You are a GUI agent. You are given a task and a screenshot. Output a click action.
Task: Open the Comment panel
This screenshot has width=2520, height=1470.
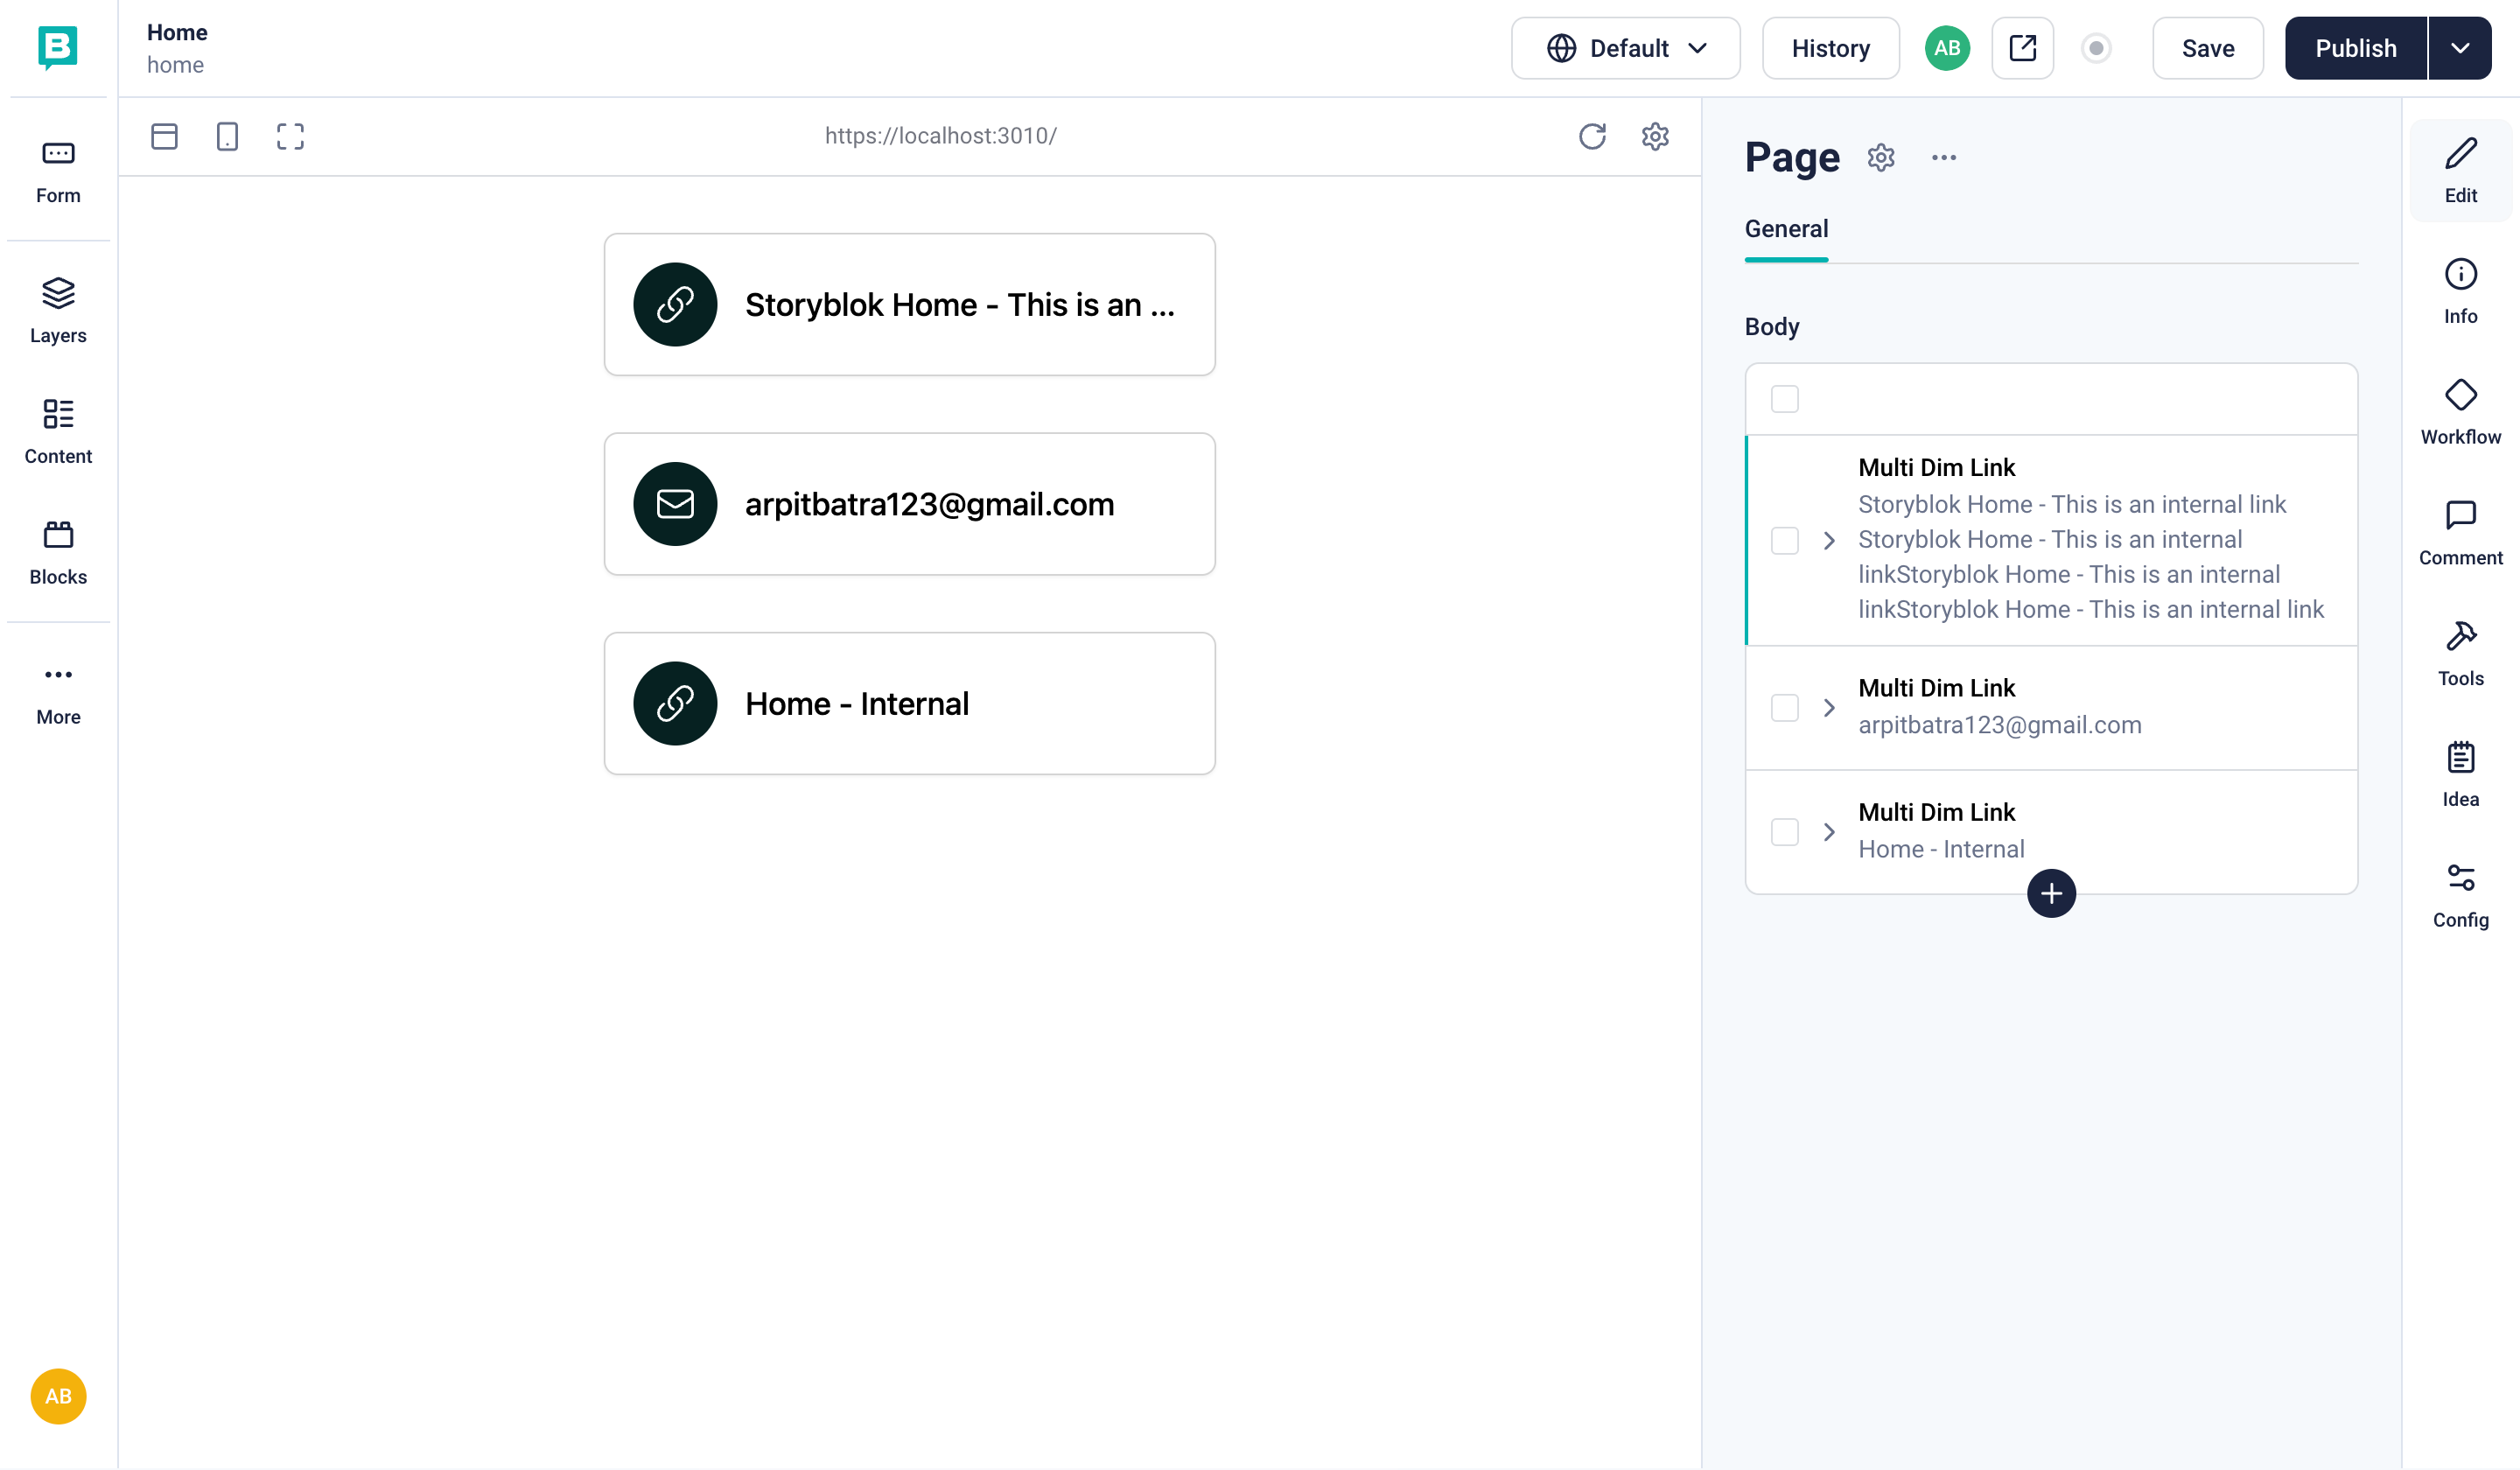2460,533
